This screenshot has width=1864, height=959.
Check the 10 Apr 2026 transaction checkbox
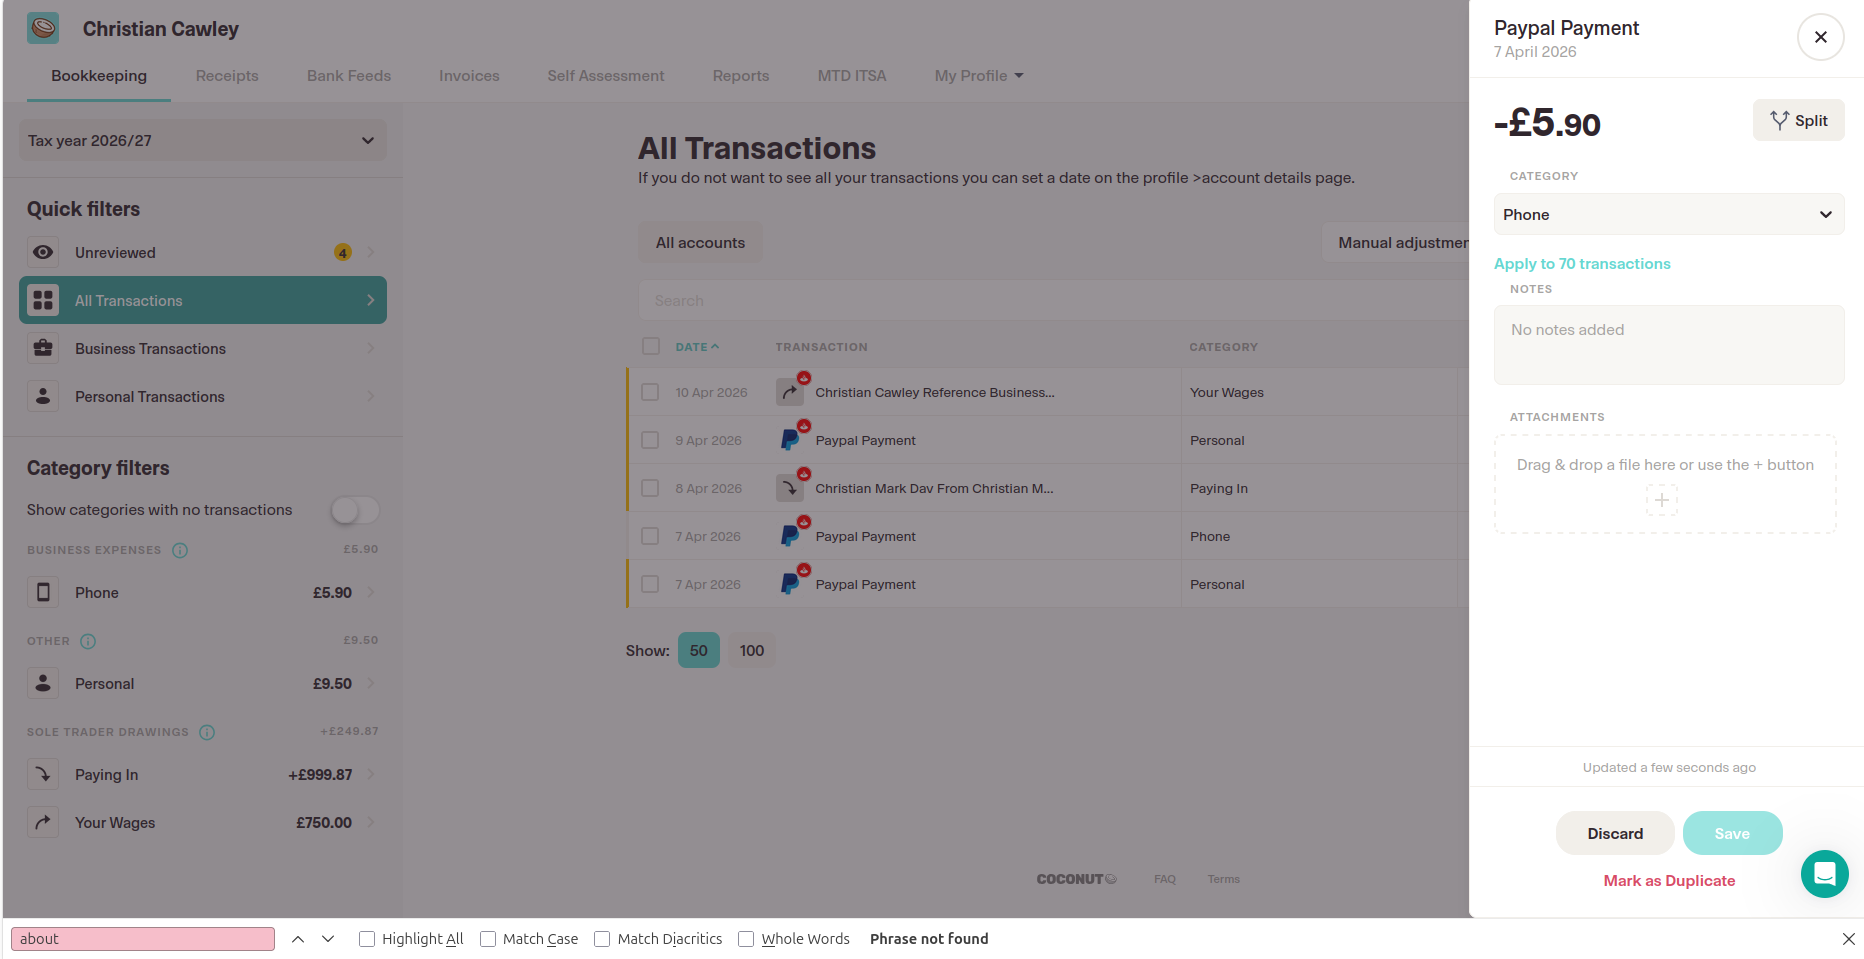tap(650, 392)
